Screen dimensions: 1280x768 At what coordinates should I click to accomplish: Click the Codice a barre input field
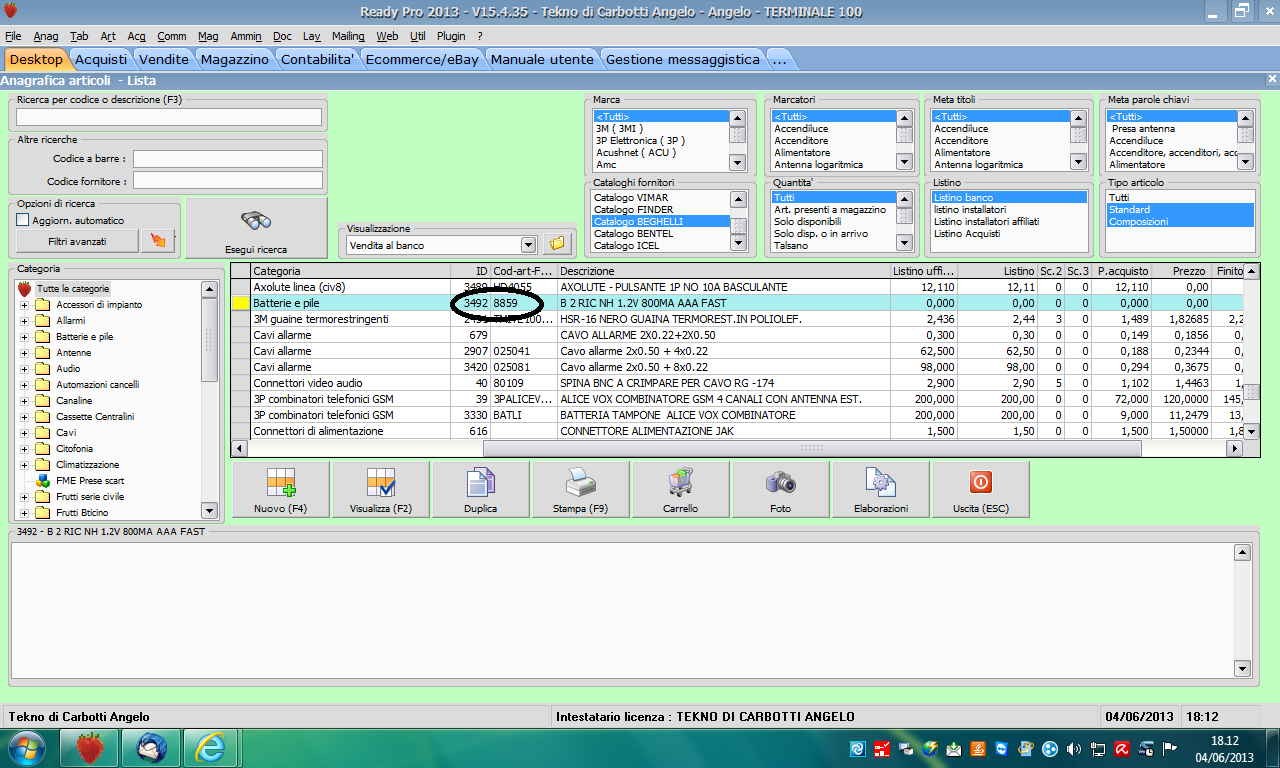(x=228, y=159)
